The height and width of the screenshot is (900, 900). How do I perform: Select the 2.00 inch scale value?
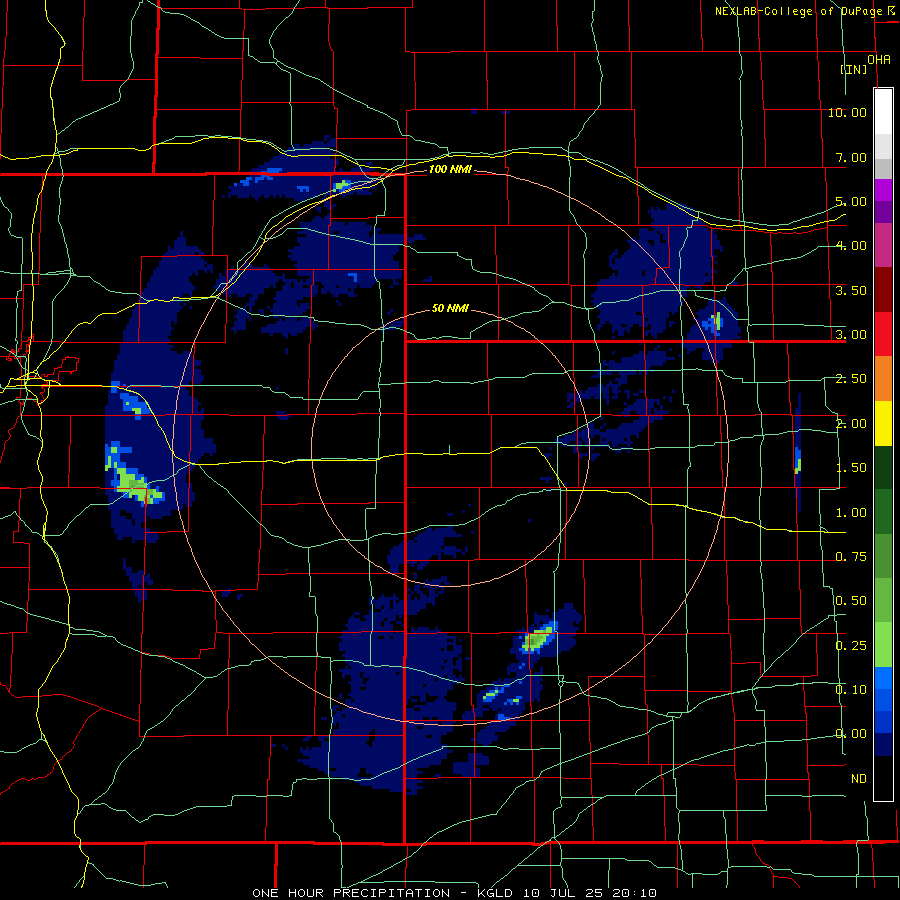point(851,424)
